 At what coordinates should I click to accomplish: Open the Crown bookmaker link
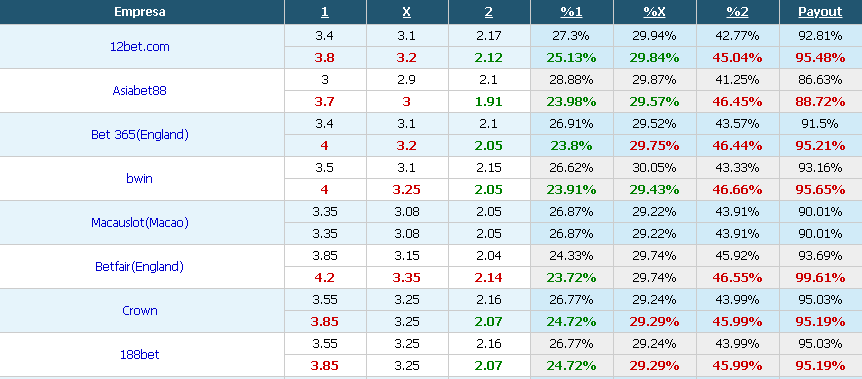(x=140, y=311)
